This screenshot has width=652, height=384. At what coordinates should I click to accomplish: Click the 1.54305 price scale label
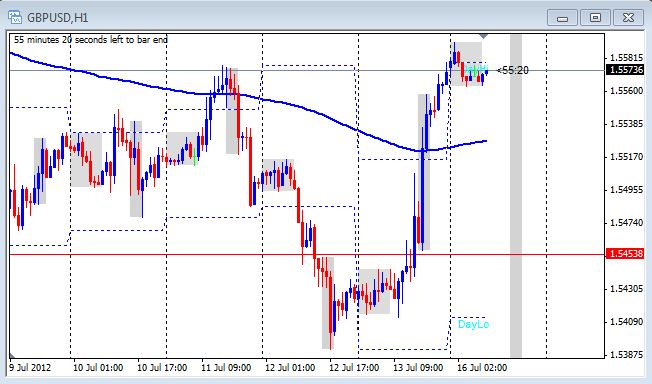click(626, 288)
